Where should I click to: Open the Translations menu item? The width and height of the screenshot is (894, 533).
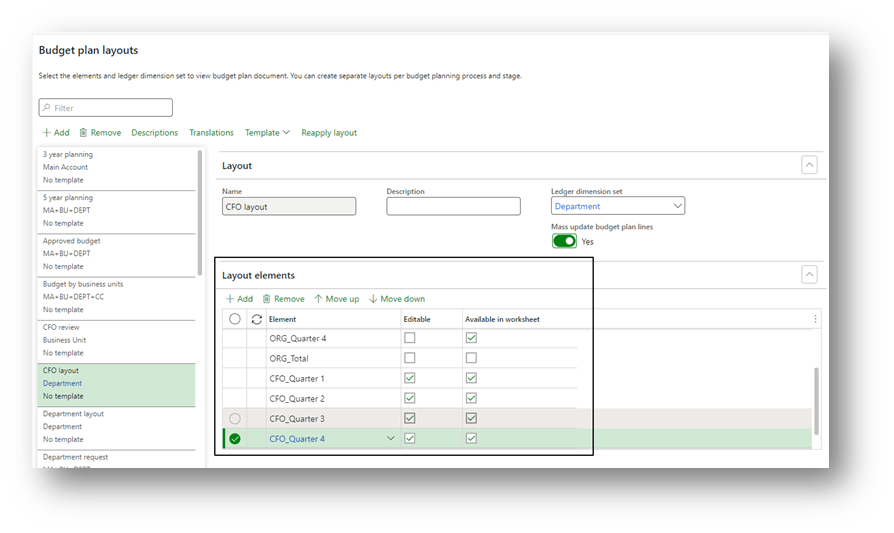click(x=211, y=133)
